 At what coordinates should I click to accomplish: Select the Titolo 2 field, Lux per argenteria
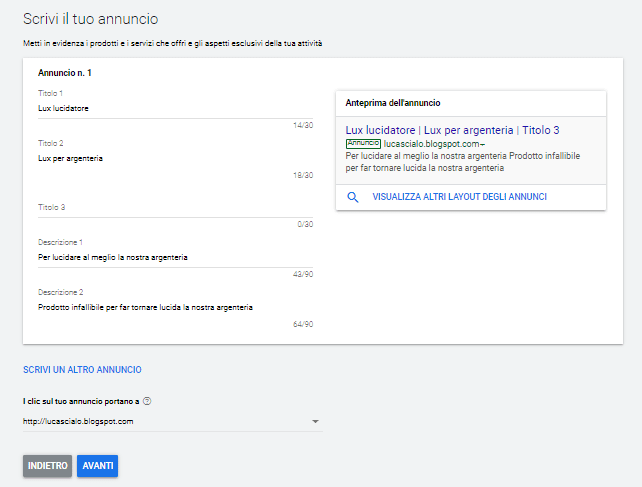175,158
